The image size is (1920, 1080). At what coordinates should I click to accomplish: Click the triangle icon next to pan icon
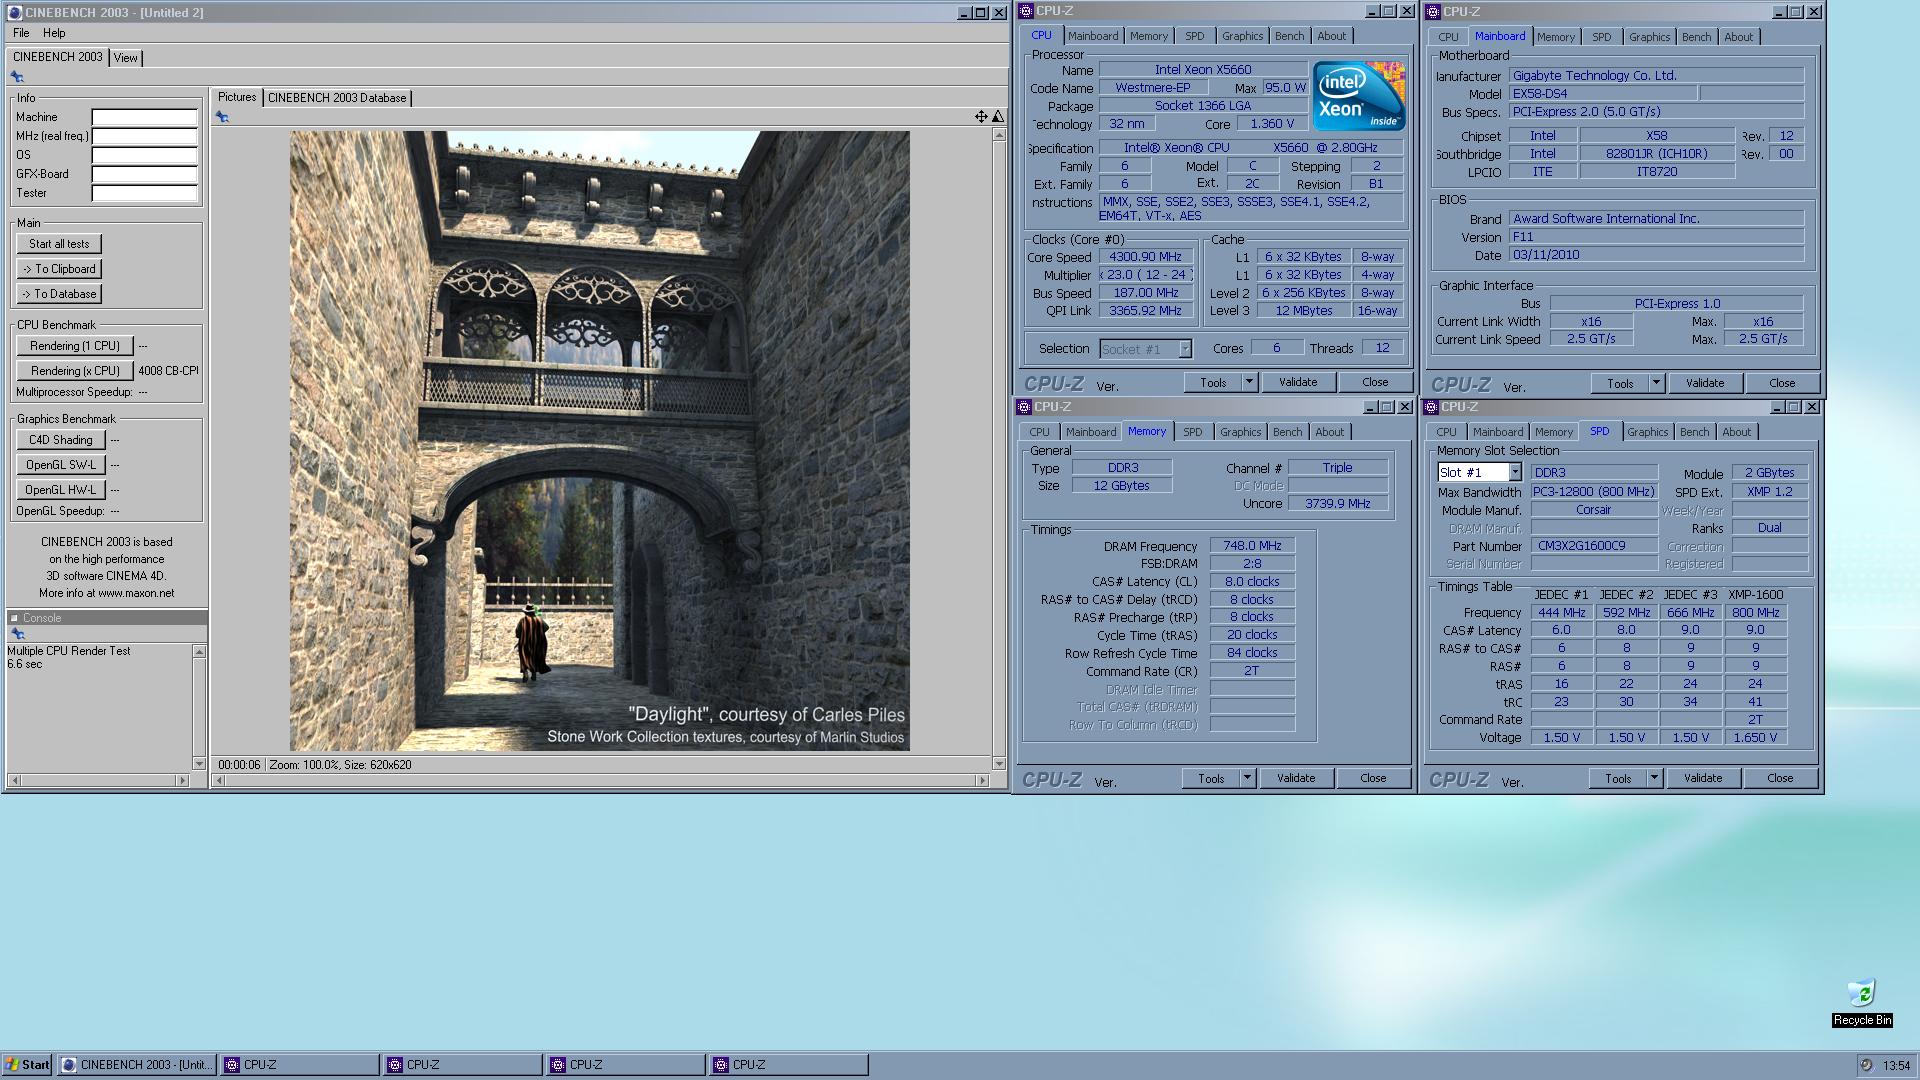click(x=997, y=117)
